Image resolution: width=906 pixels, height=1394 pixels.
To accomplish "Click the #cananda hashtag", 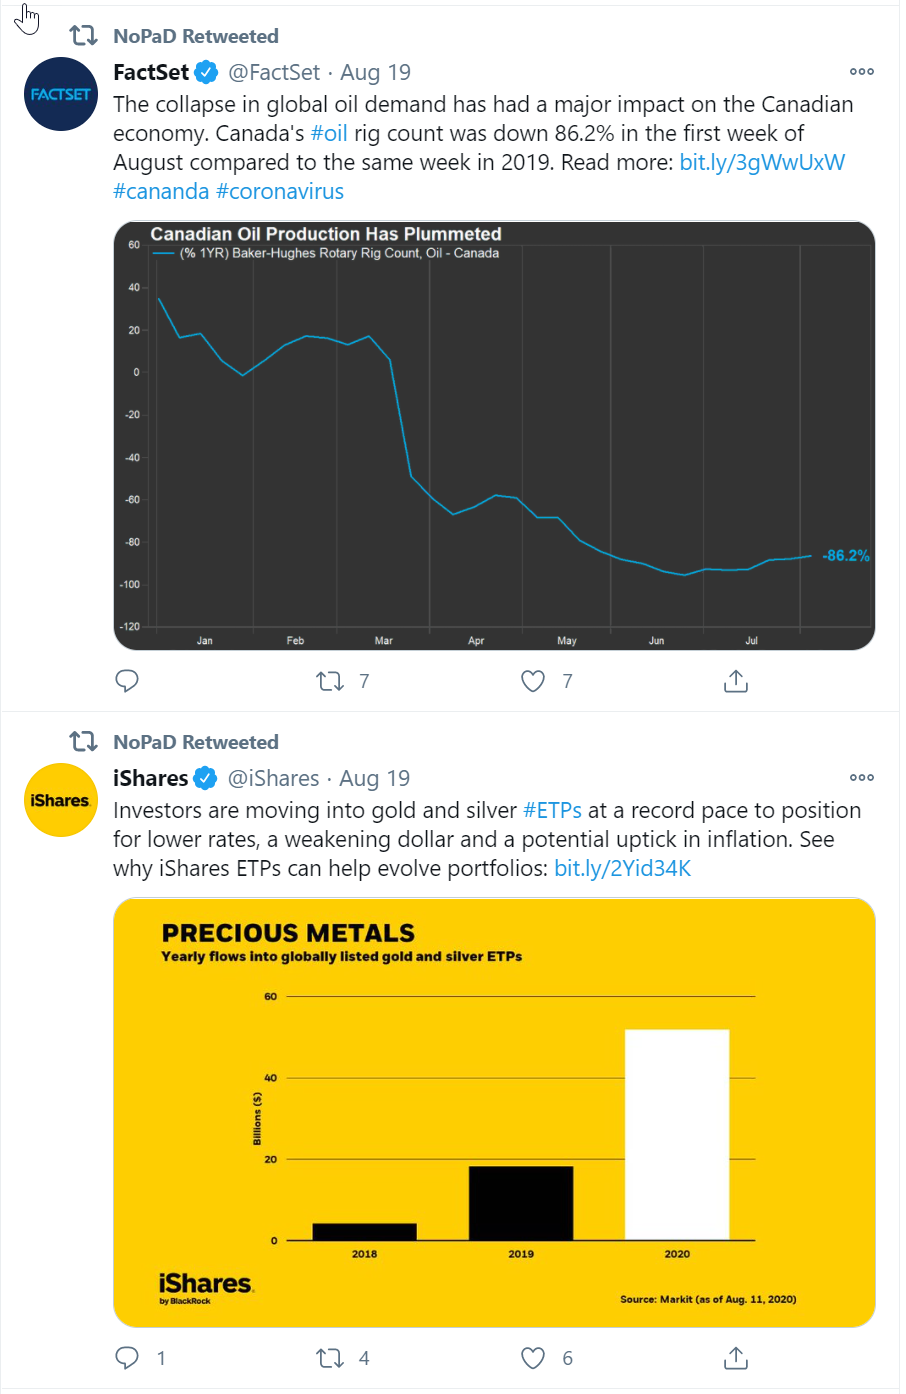I will click(x=161, y=192).
